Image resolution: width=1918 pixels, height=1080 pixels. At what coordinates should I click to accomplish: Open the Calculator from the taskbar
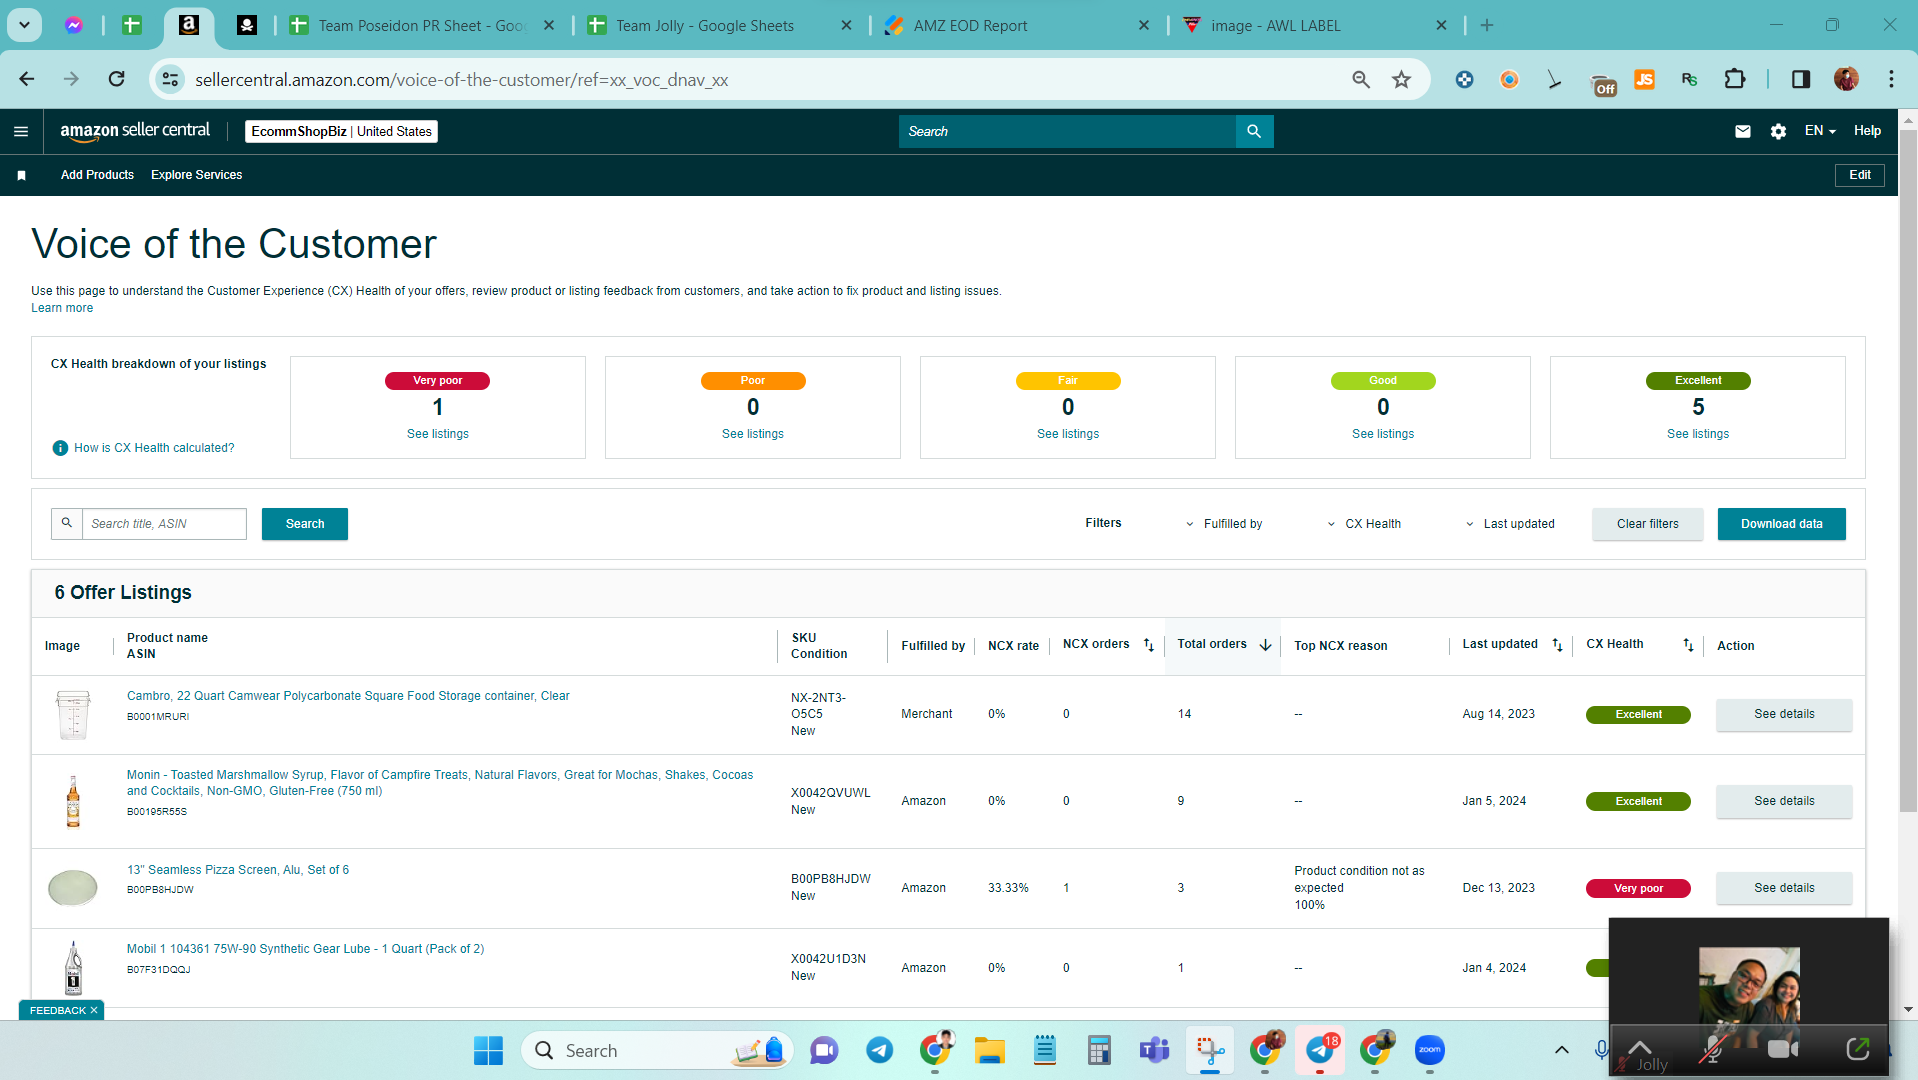pyautogui.click(x=1100, y=1051)
